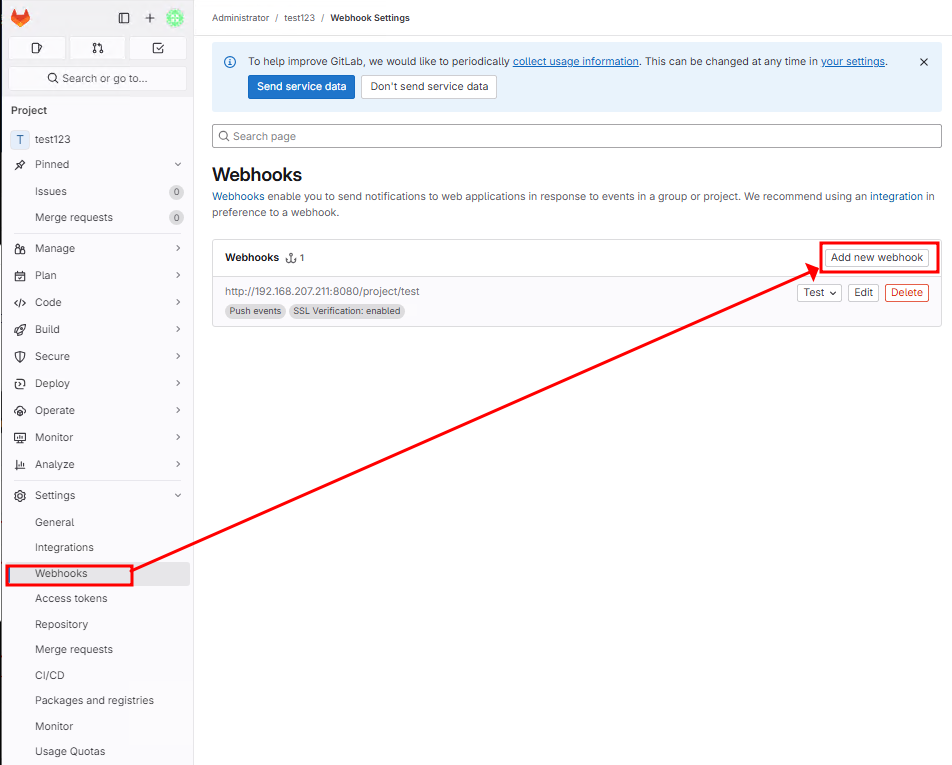The image size is (952, 765).
Task: Click Don't send service data button
Action: [x=429, y=87]
